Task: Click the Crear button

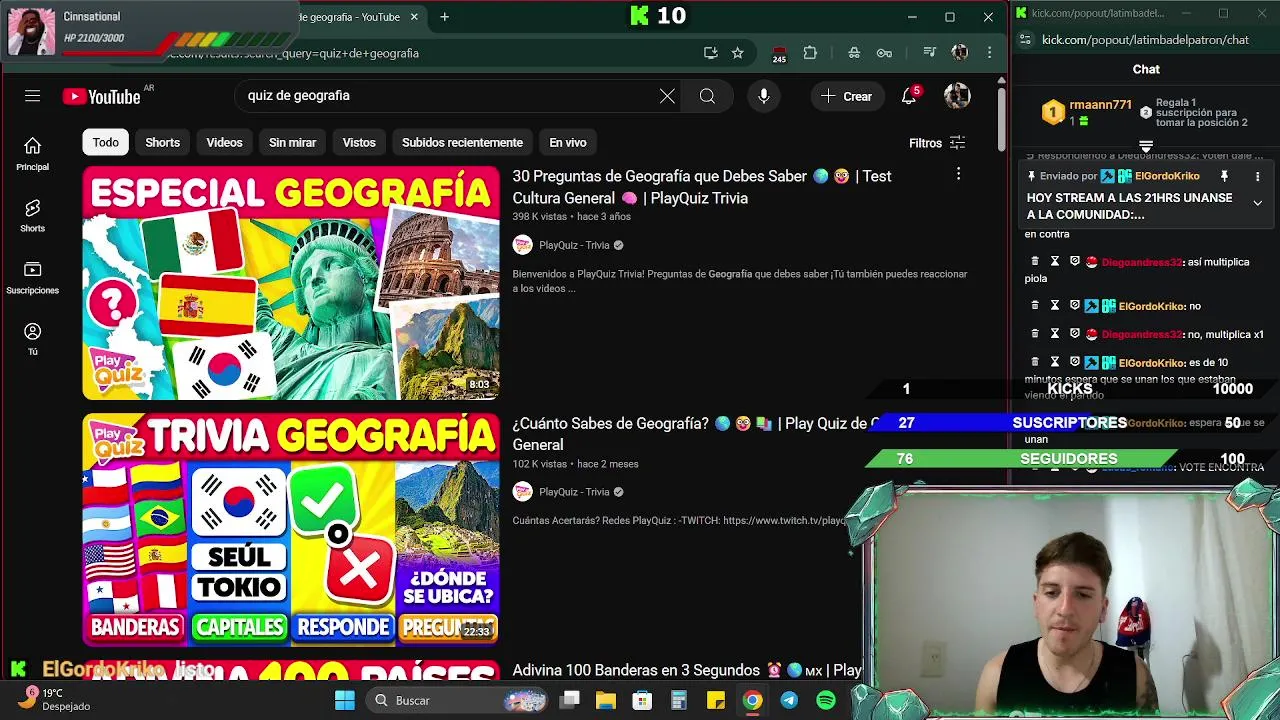Action: [847, 96]
